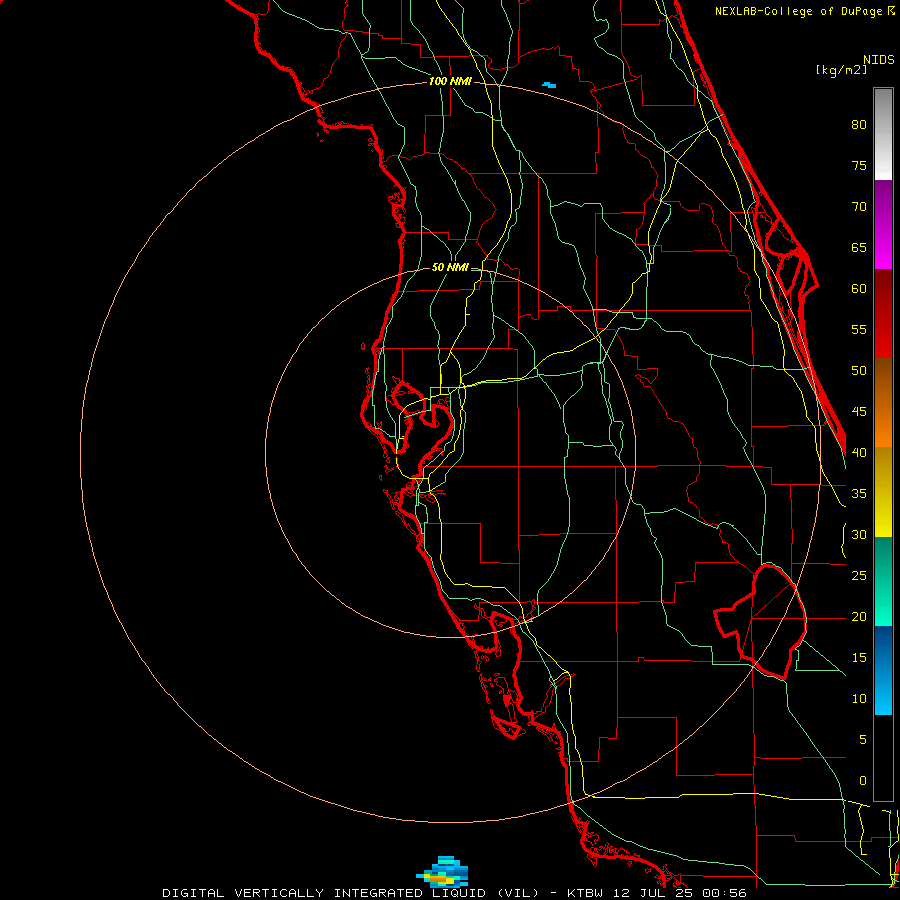Click the 50 value on the color scale

coord(859,371)
